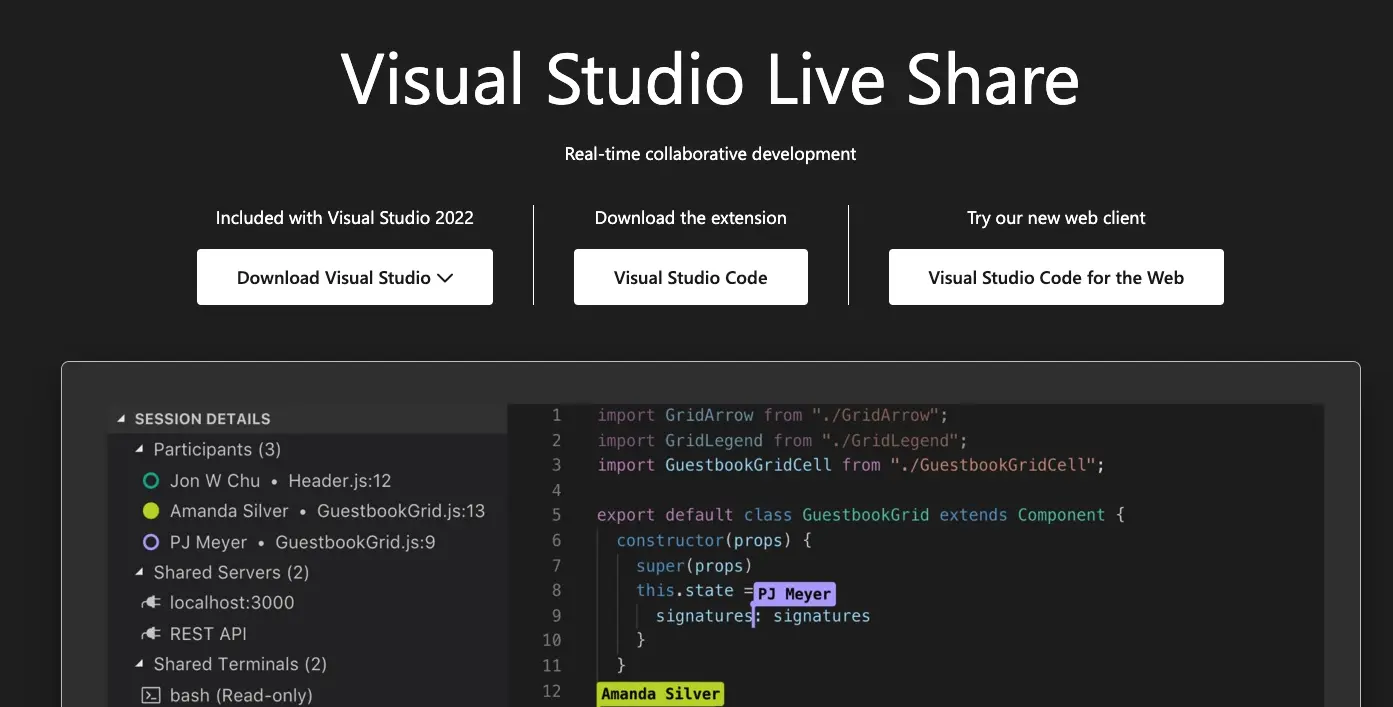Click the 'Download the extension' text

click(691, 218)
